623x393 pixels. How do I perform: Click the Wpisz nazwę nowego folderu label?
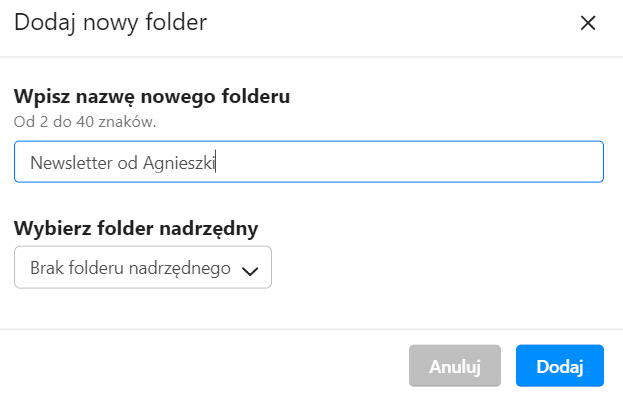pos(152,97)
